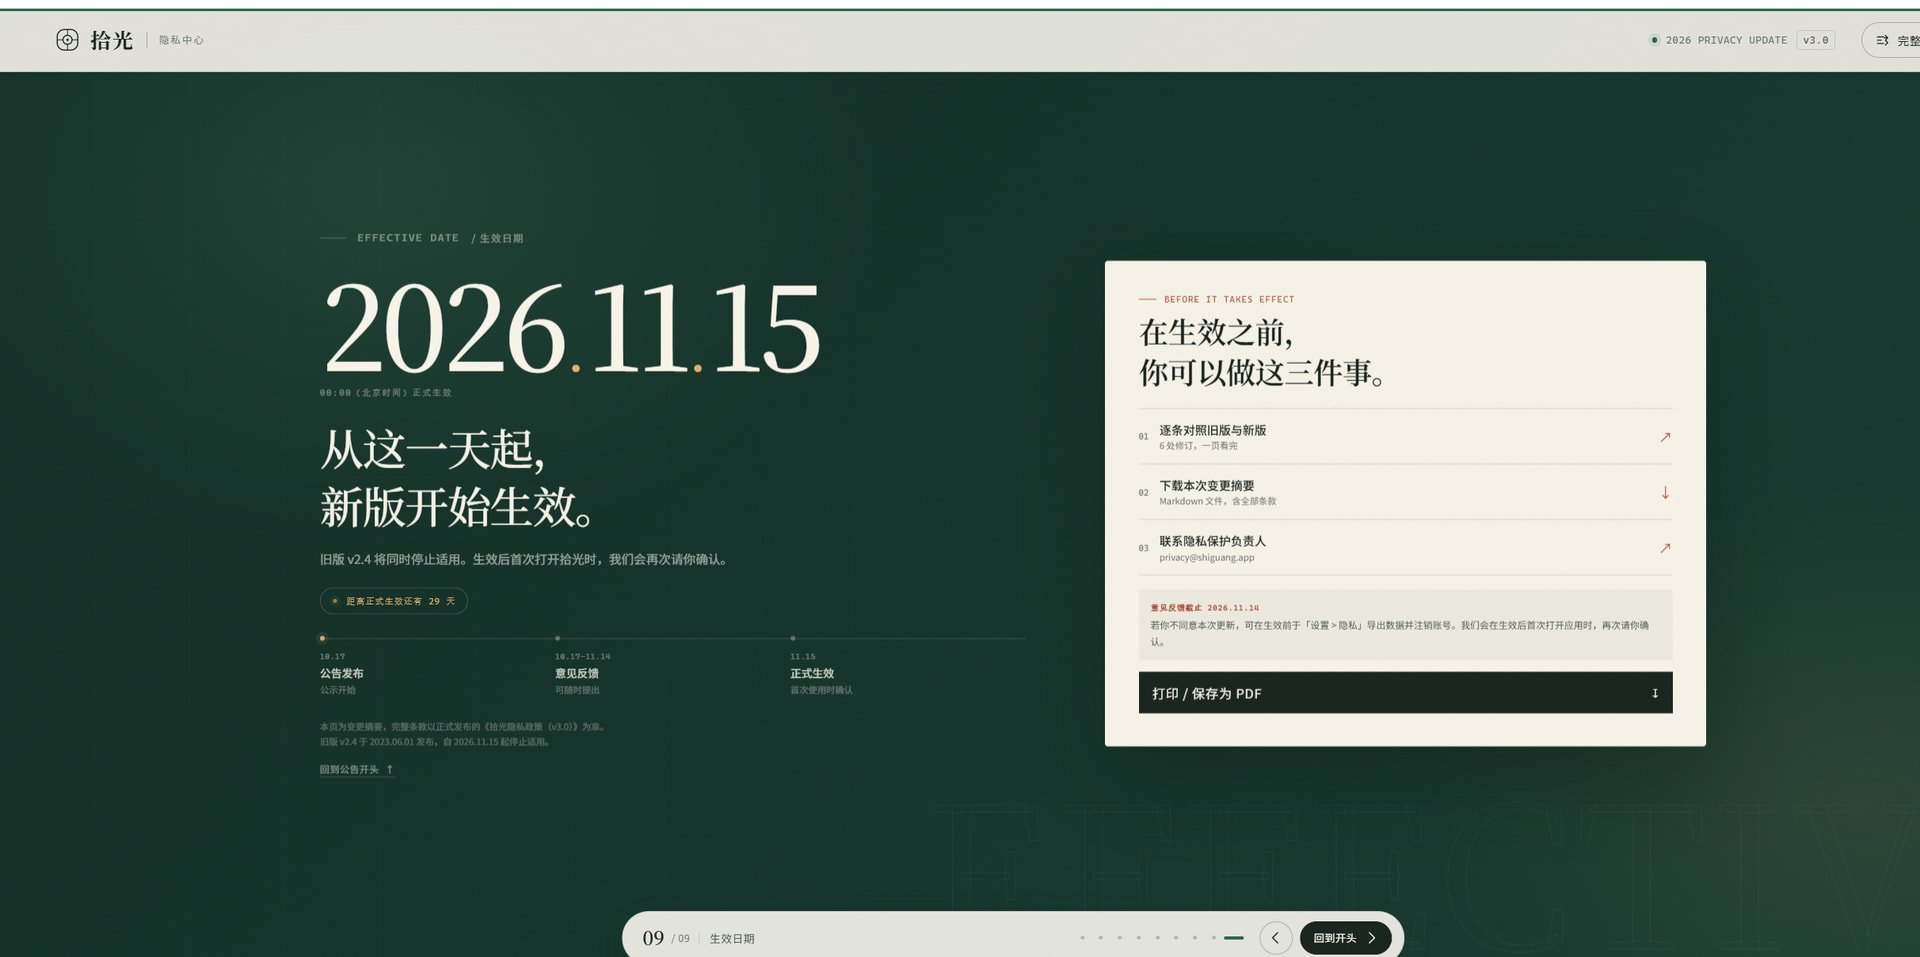This screenshot has height=957, width=1920.
Task: Click 旧版 v2.4 将同时停止适用 paragraph
Action: [523, 560]
